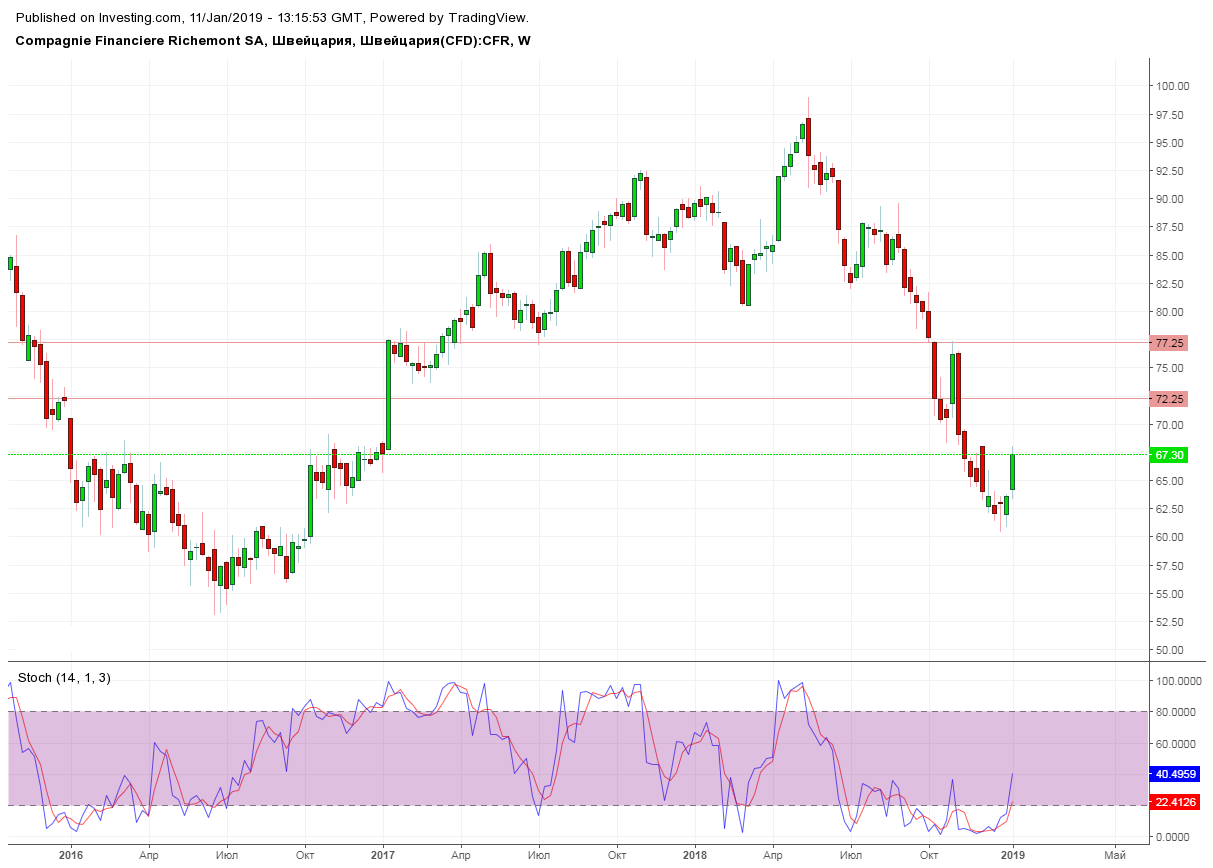Click the 90.00 price axis label
The width and height of the screenshot is (1213, 868).
(x=1172, y=199)
